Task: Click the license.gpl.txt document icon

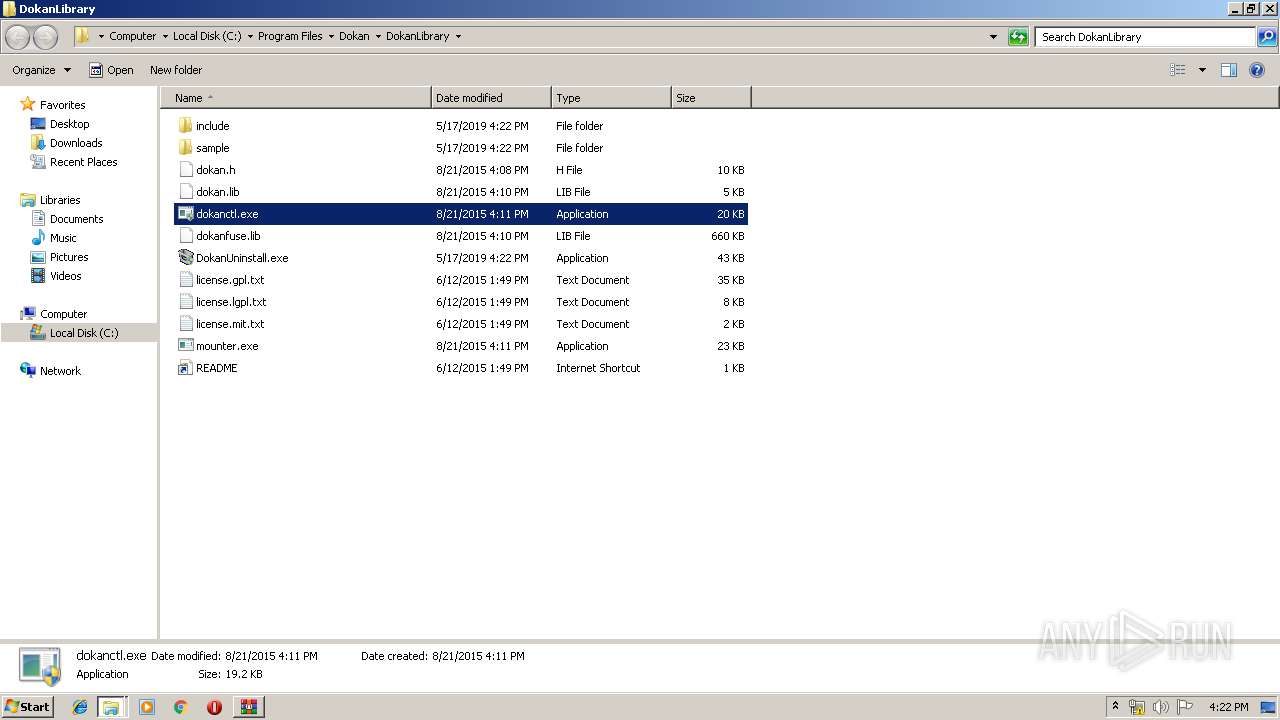Action: (185, 280)
